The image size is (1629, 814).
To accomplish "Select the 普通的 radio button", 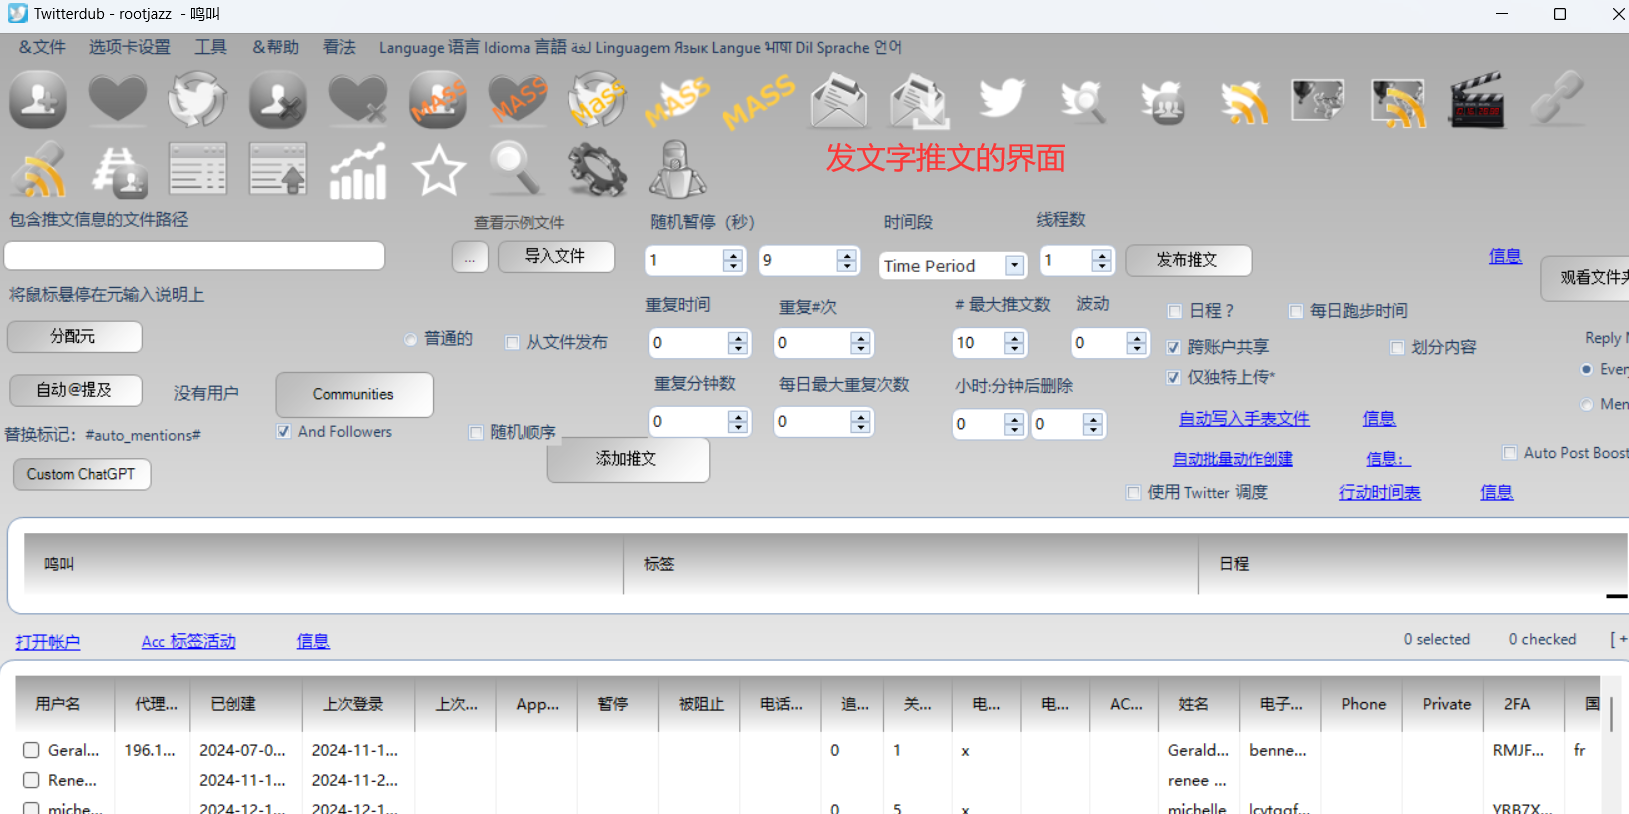I will pos(410,339).
